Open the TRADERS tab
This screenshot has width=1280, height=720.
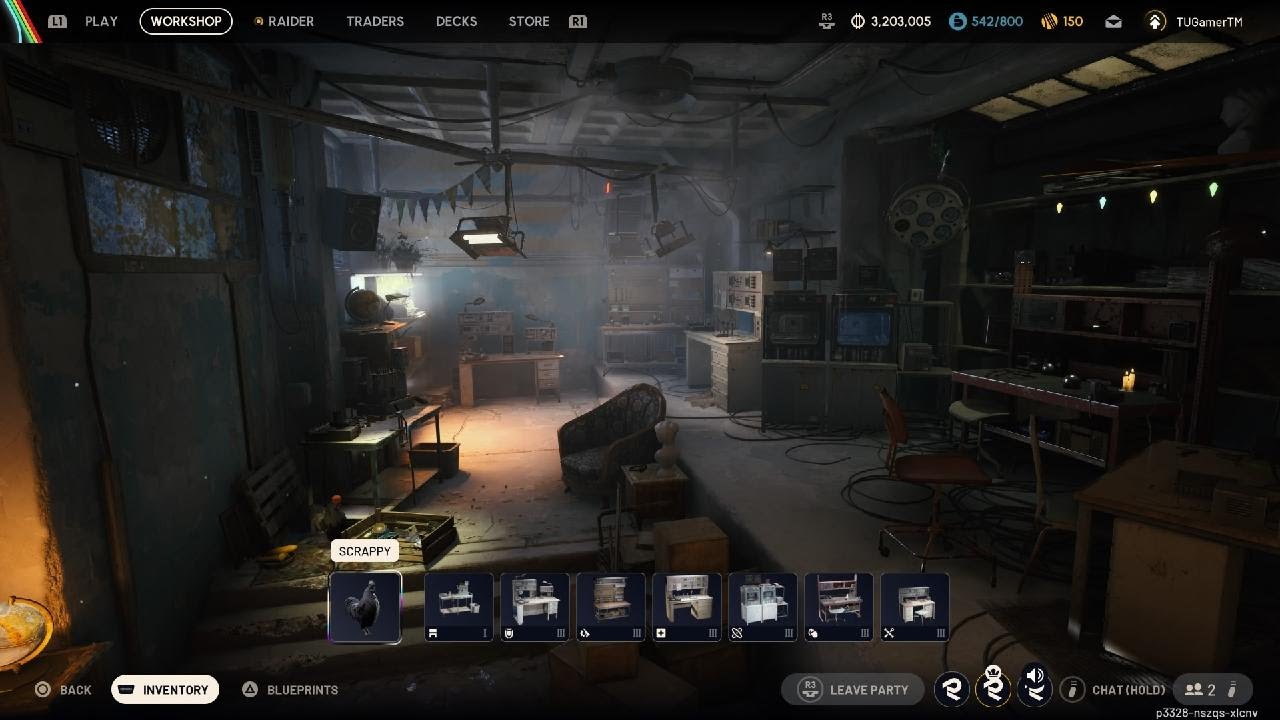coord(375,21)
